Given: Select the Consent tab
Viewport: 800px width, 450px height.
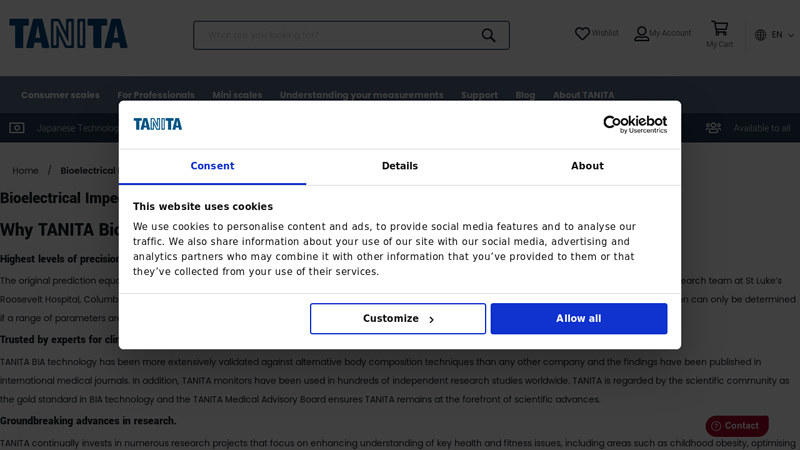Looking at the screenshot, I should pos(212,166).
